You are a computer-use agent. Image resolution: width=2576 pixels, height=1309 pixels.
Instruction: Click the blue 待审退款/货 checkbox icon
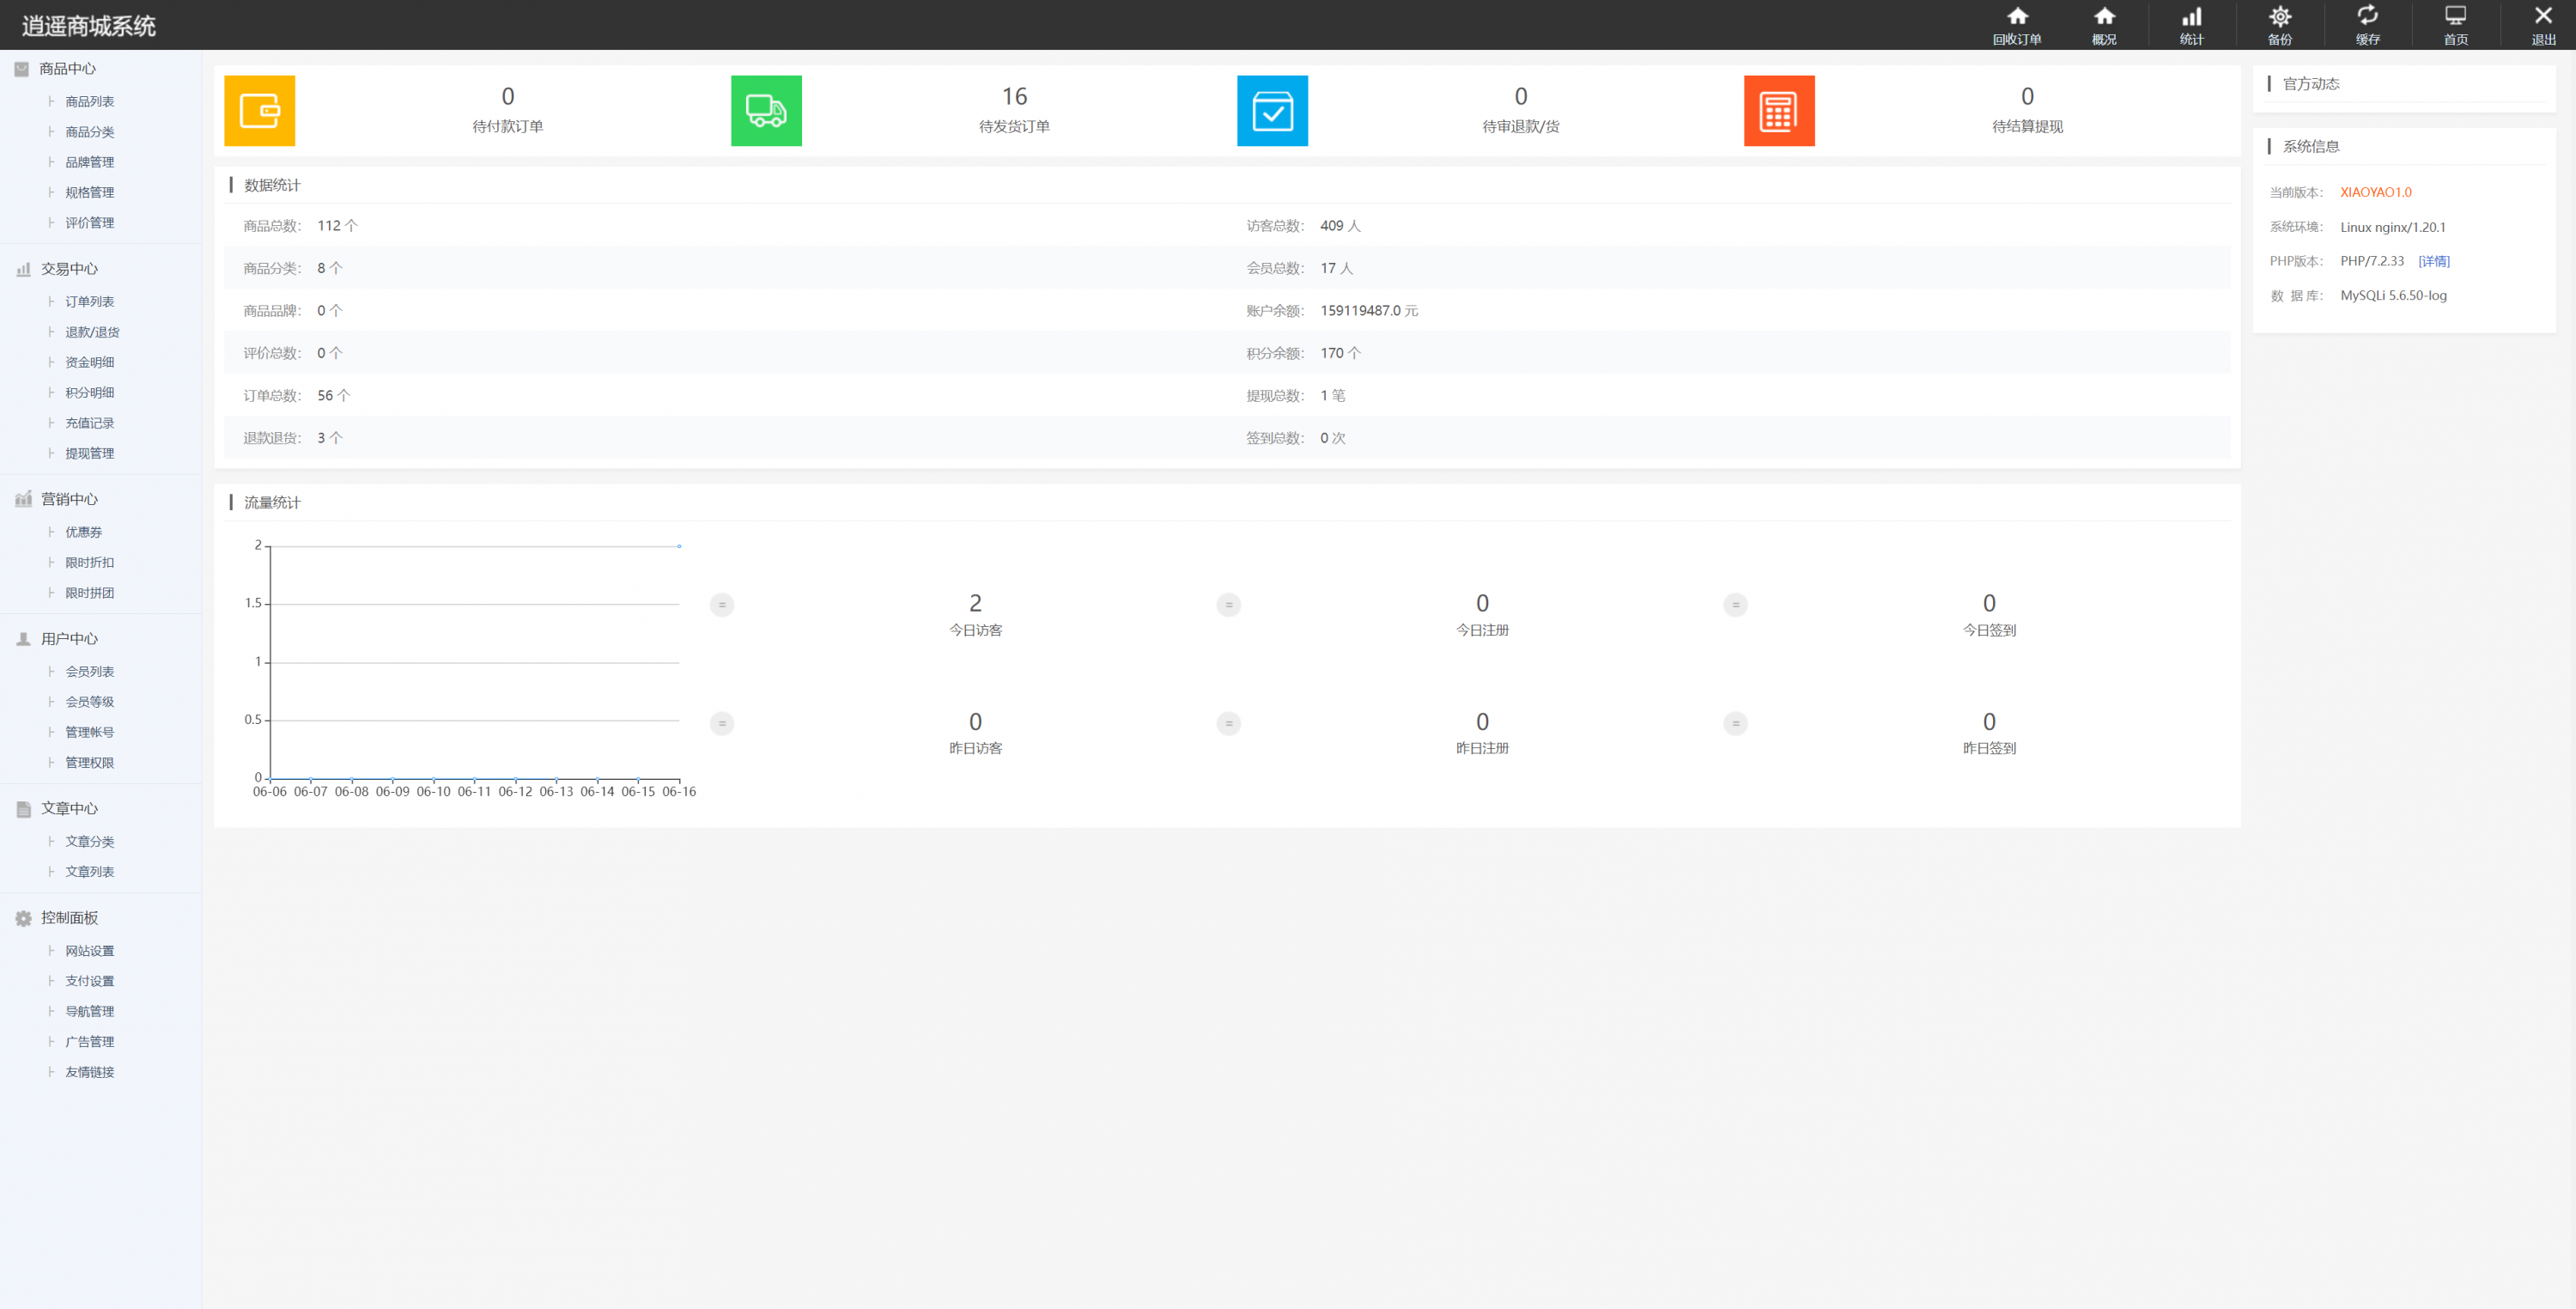1272,111
